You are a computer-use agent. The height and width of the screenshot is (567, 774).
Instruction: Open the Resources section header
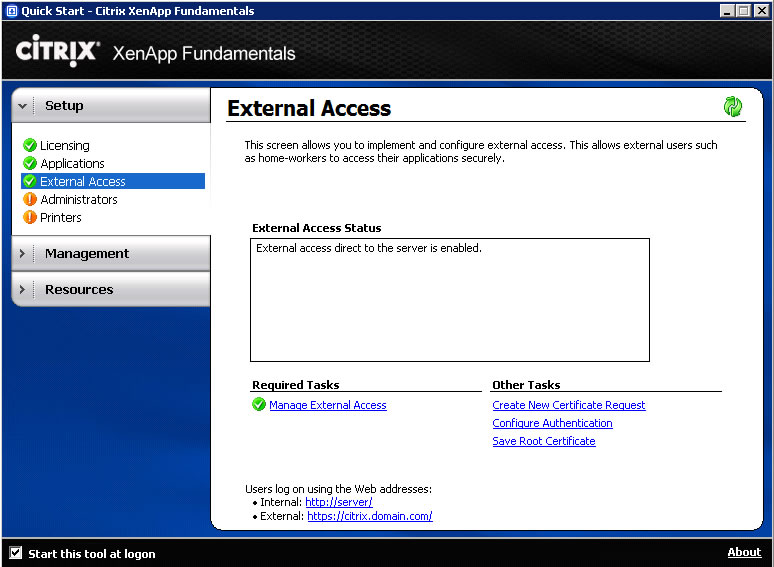112,289
